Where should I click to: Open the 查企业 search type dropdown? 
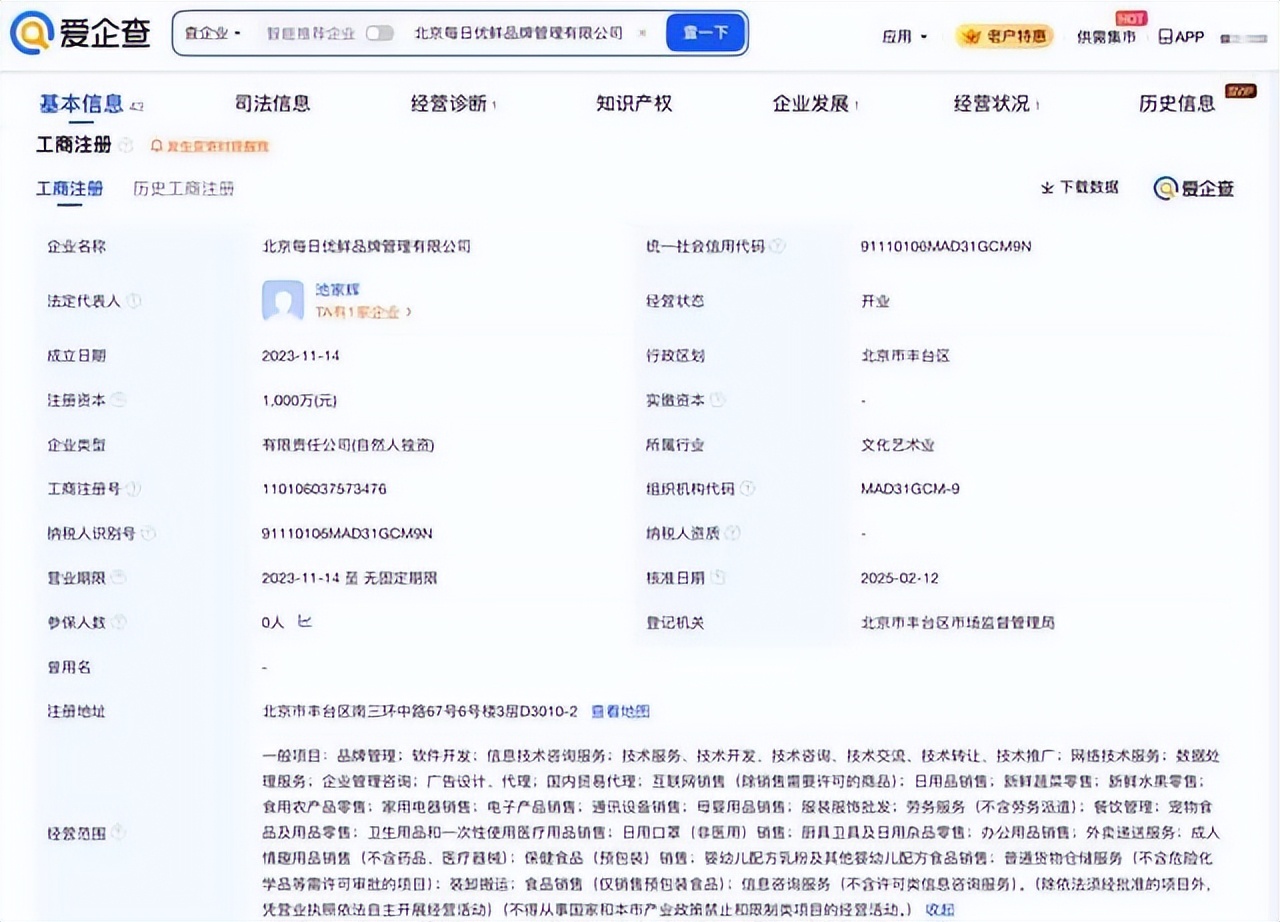point(212,33)
